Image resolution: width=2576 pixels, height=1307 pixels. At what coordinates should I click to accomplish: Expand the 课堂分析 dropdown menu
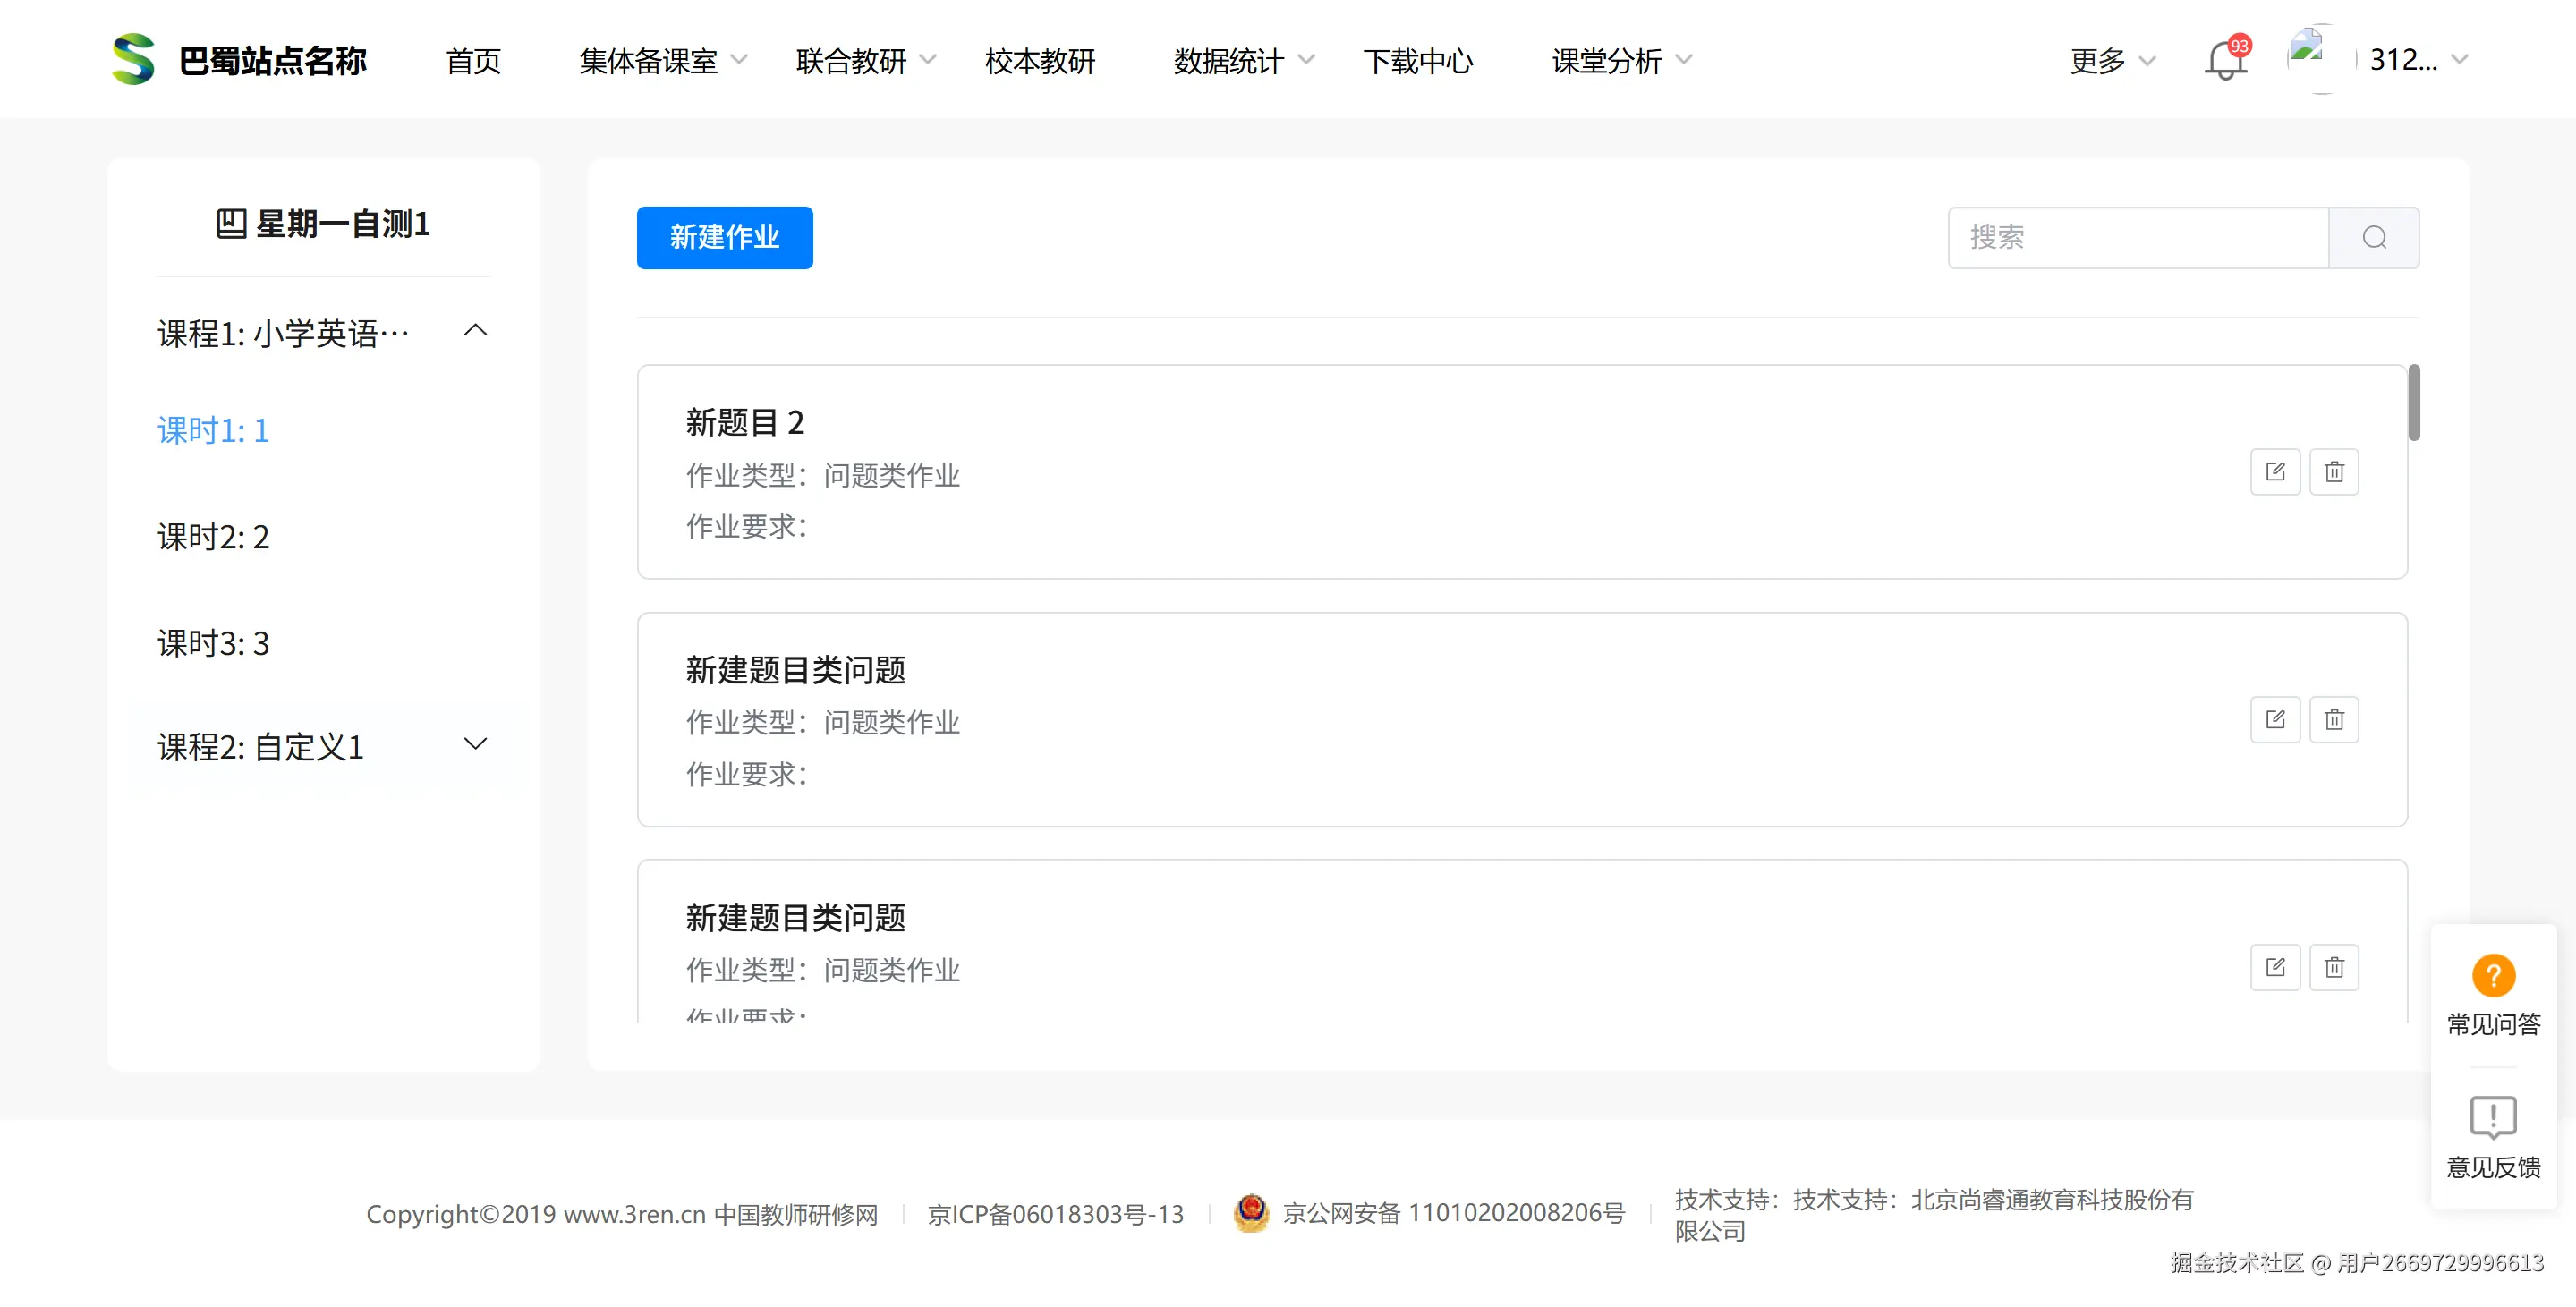click(x=1622, y=61)
